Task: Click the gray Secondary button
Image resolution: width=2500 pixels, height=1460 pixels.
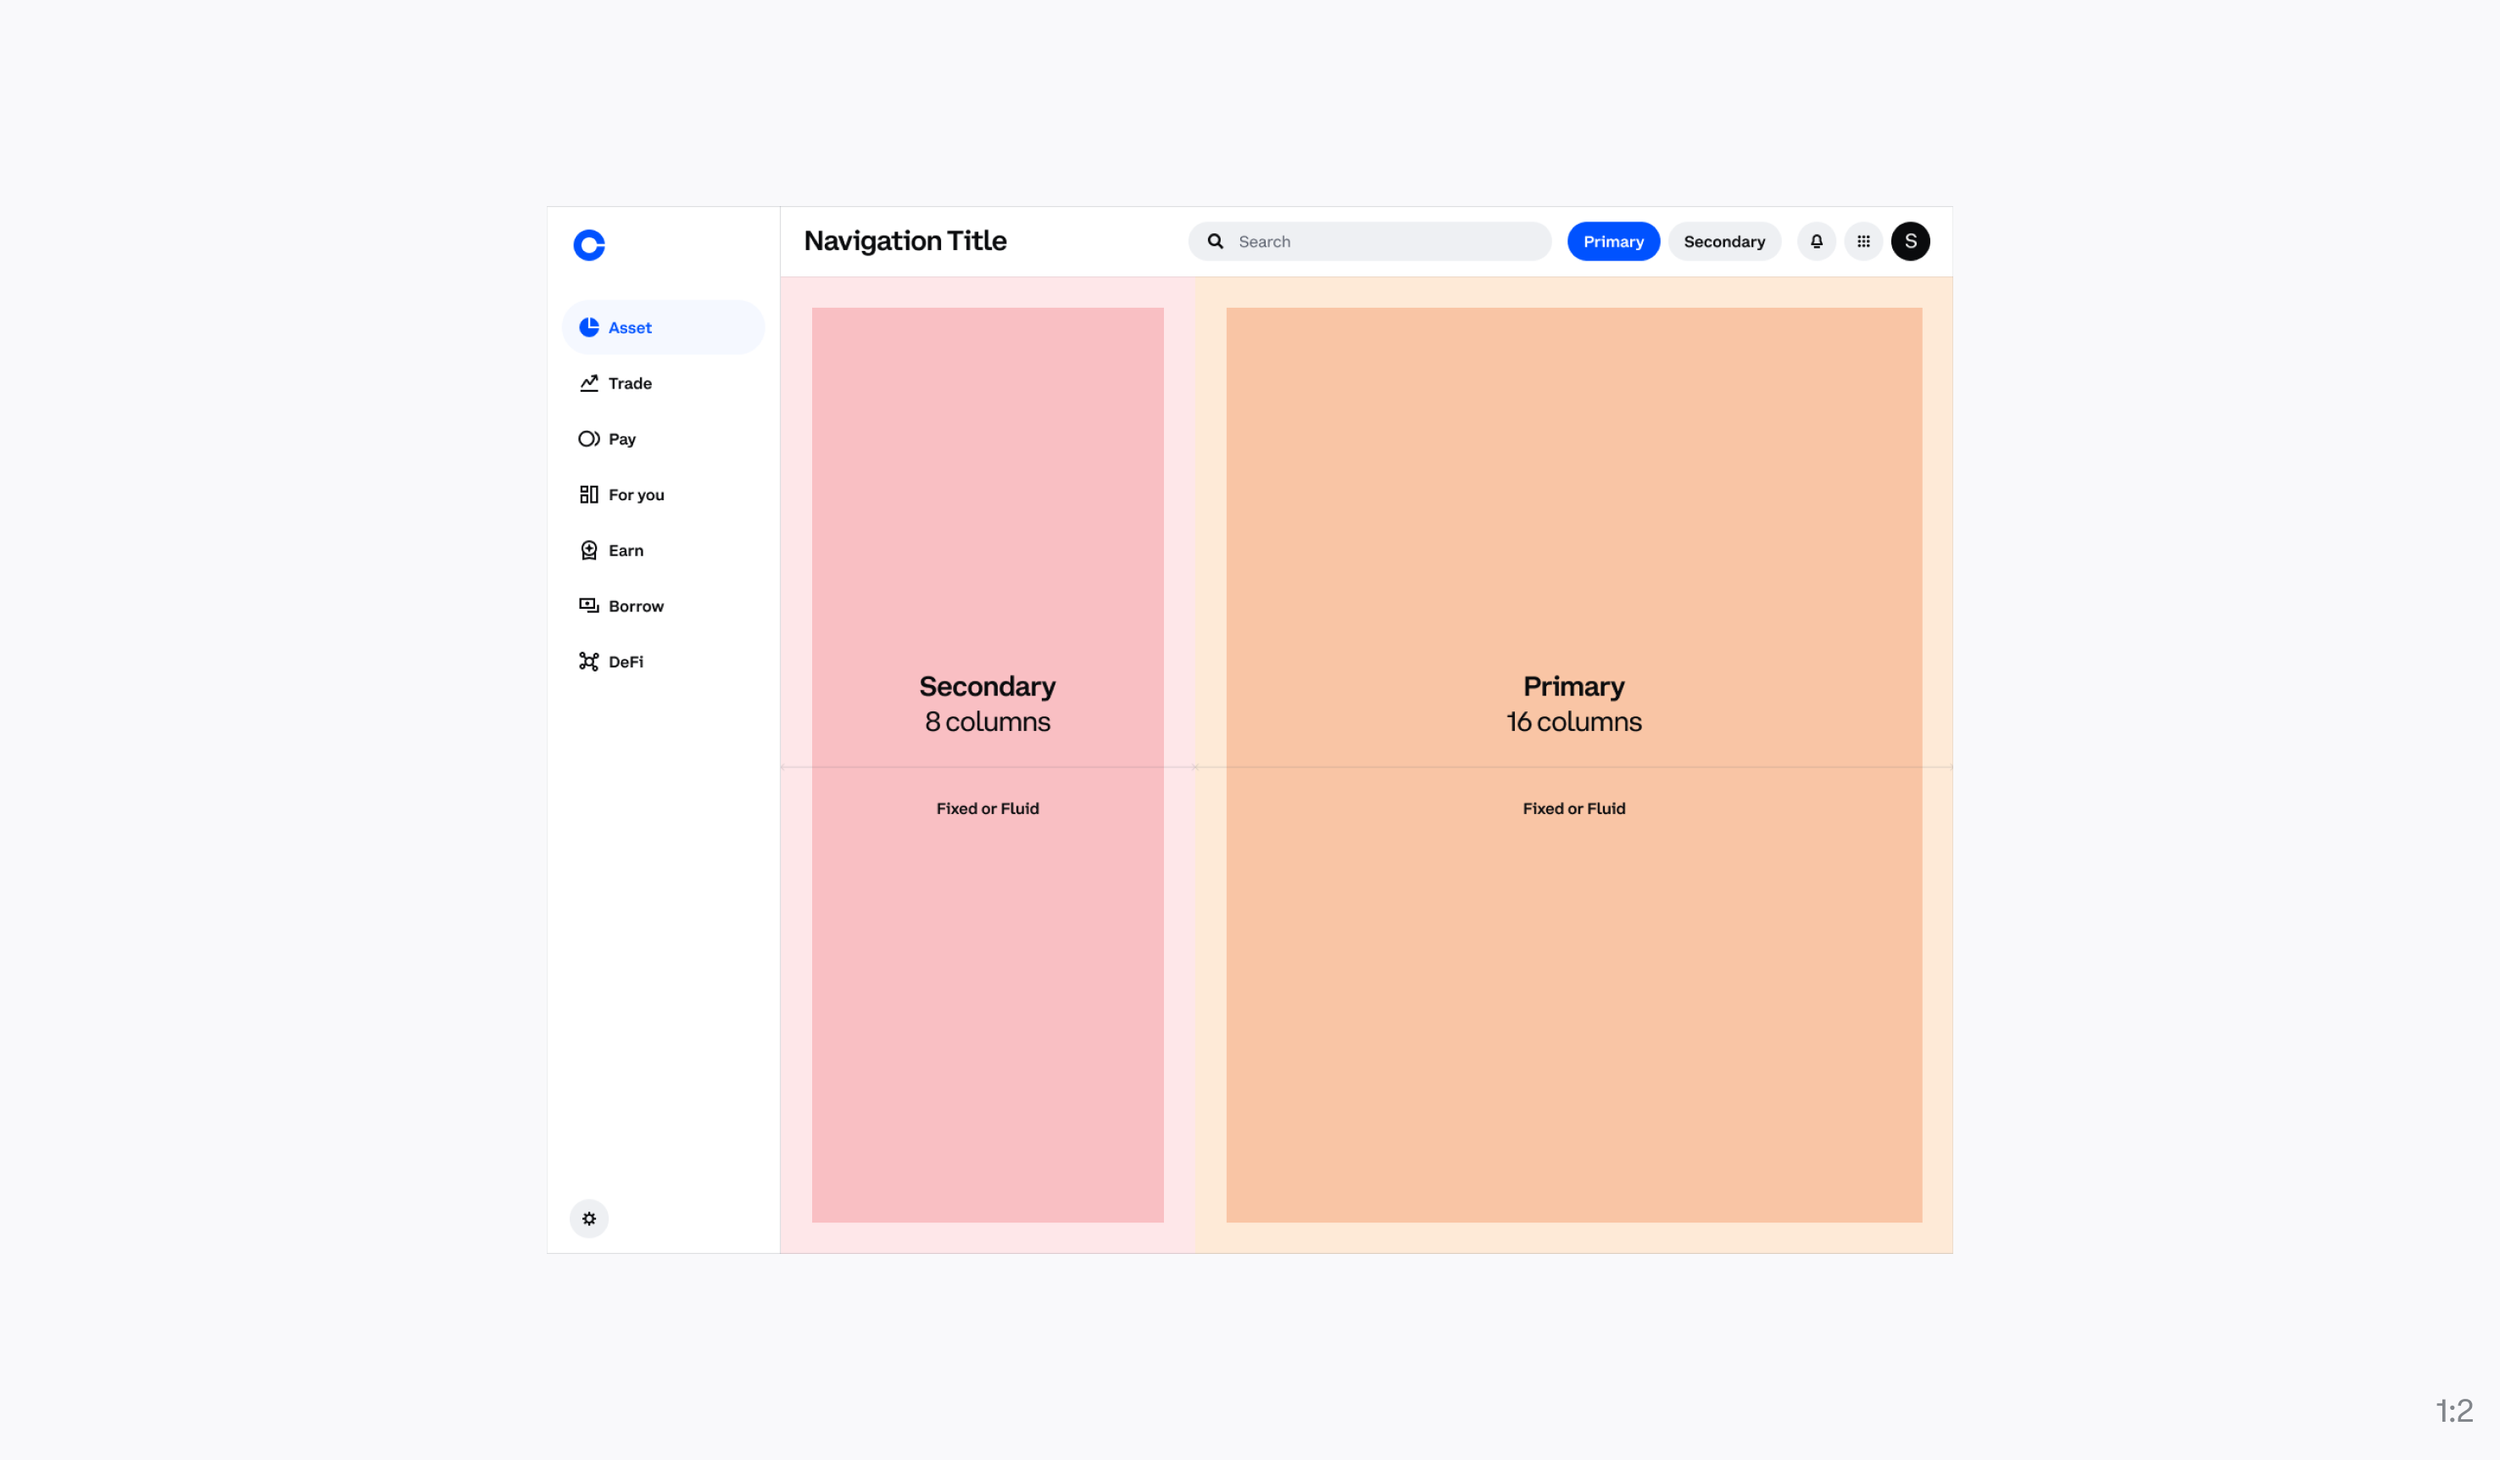Action: (1724, 241)
